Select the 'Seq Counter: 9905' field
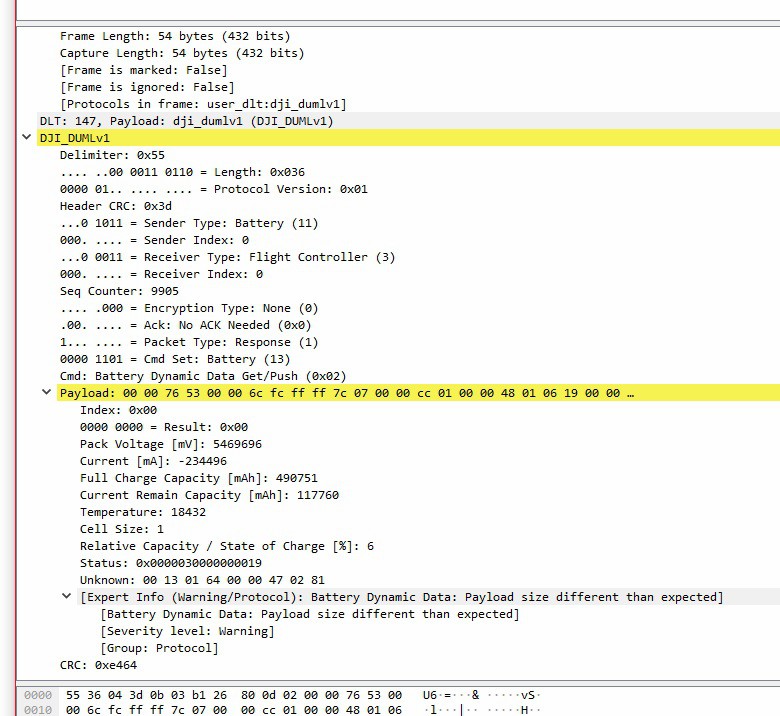Screen dimensions: 780x716 pos(119,291)
